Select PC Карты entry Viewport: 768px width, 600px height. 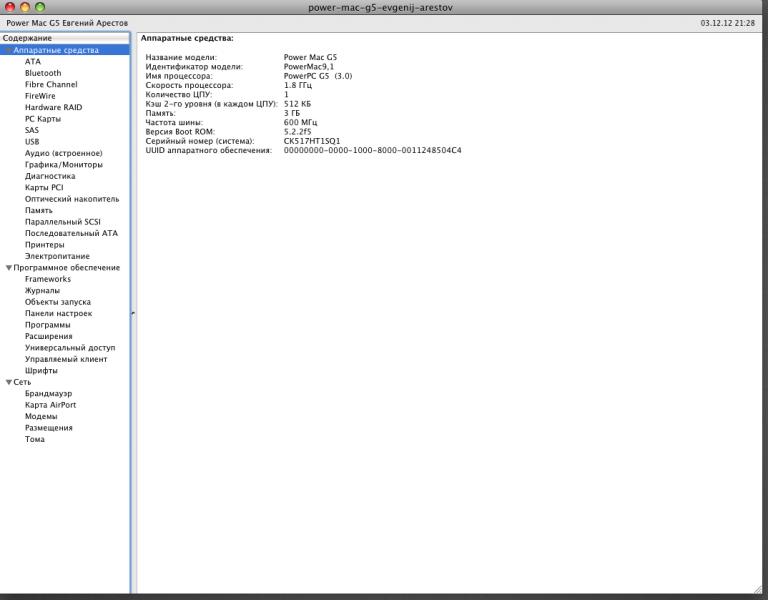click(x=43, y=119)
